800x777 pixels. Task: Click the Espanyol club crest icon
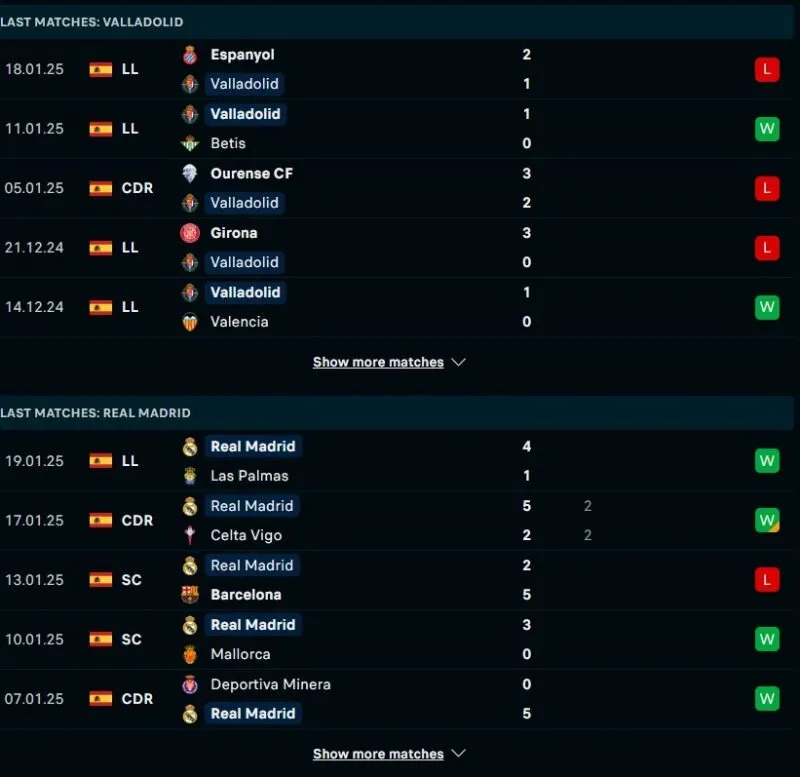pos(190,55)
